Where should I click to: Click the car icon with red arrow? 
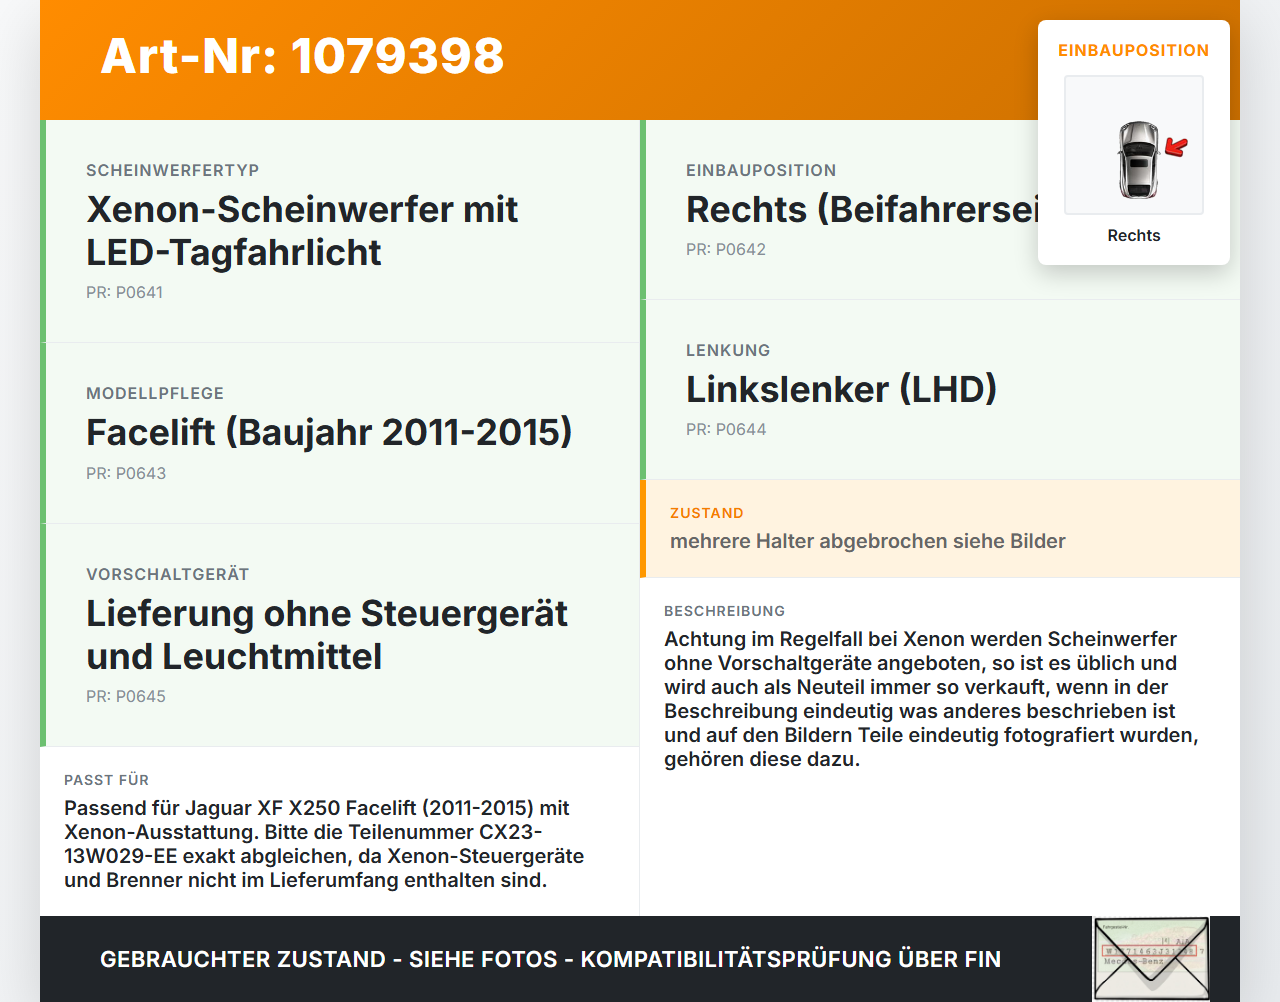[1134, 145]
